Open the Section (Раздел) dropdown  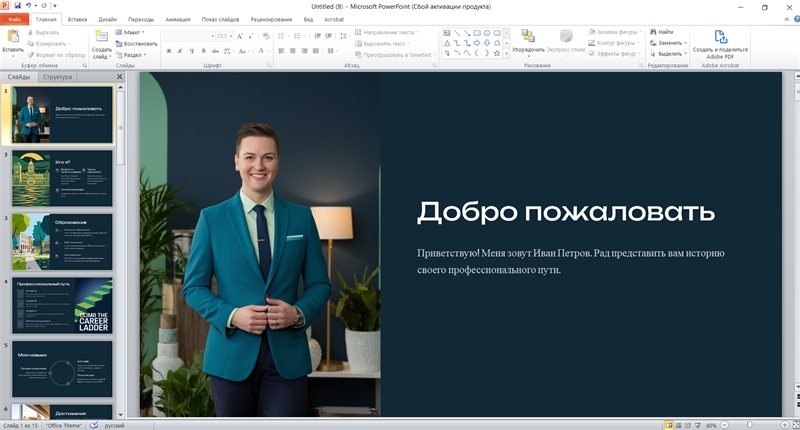click(x=131, y=55)
